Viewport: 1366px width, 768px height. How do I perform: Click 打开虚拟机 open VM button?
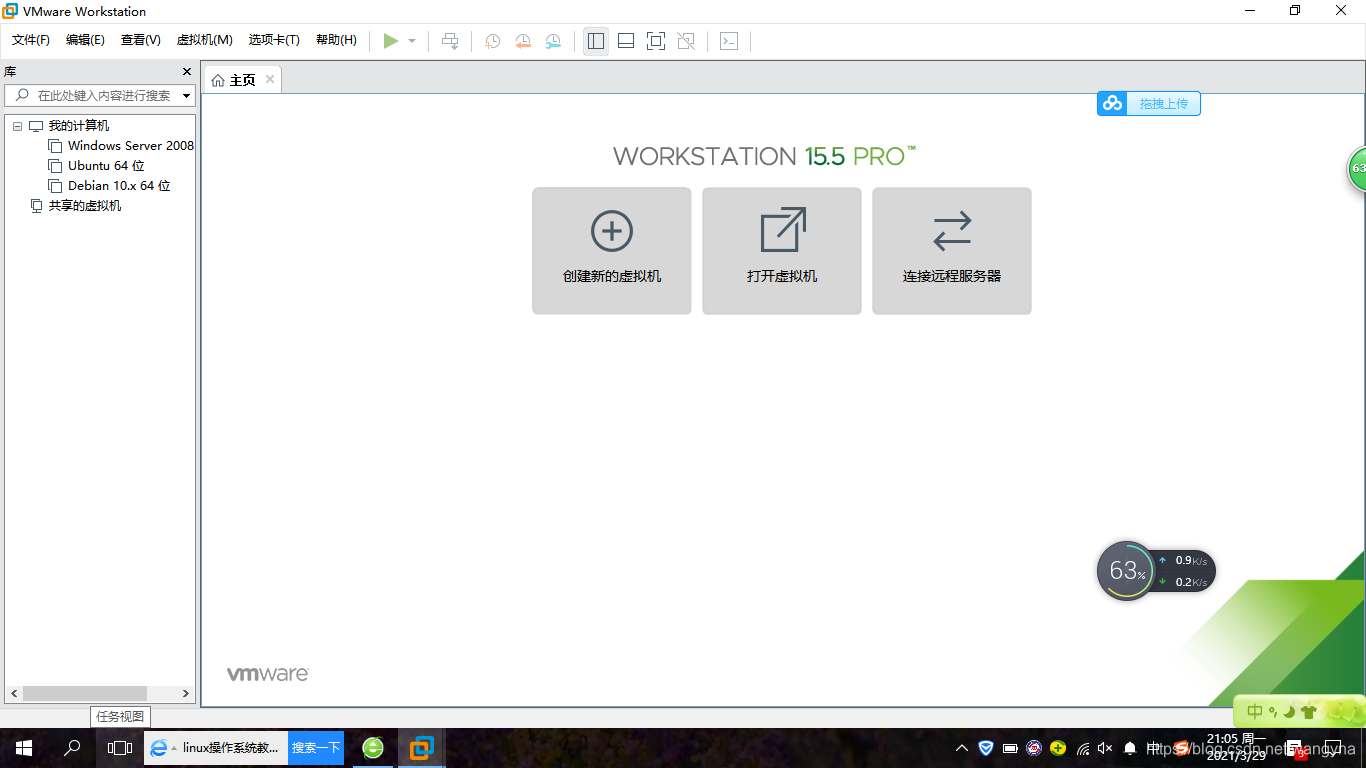click(782, 251)
